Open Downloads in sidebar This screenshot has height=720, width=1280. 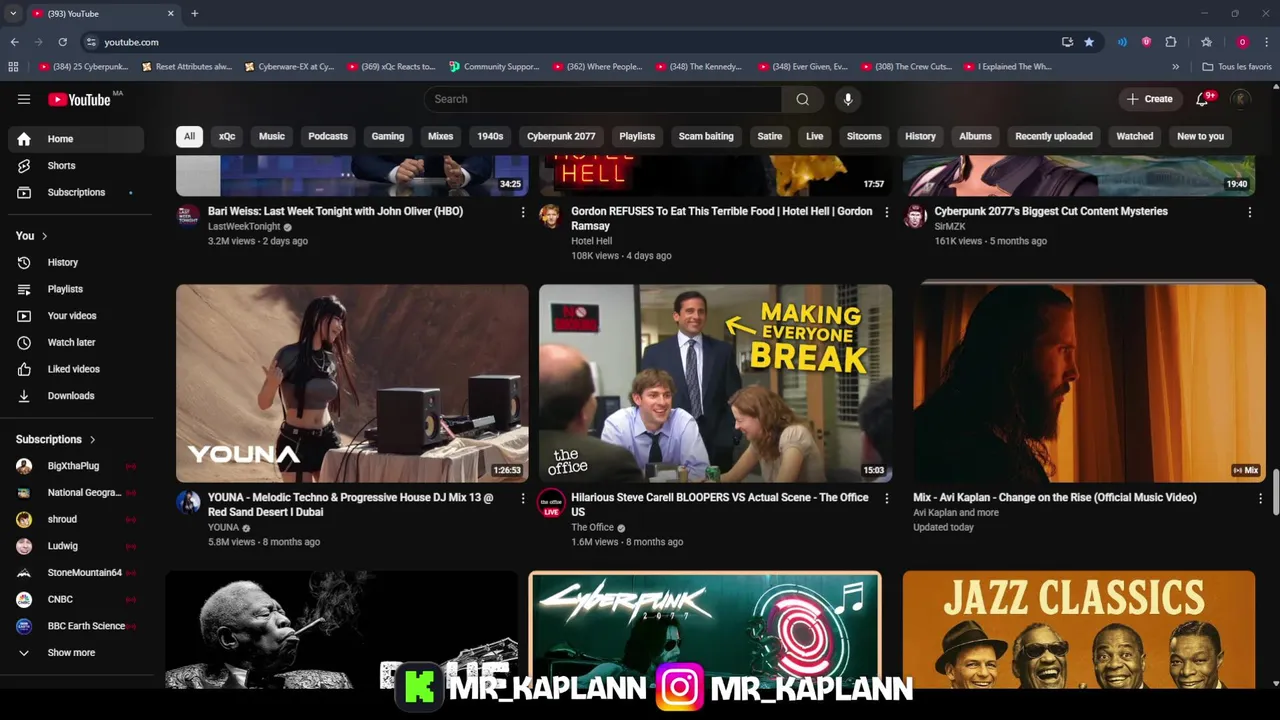pos(76,396)
